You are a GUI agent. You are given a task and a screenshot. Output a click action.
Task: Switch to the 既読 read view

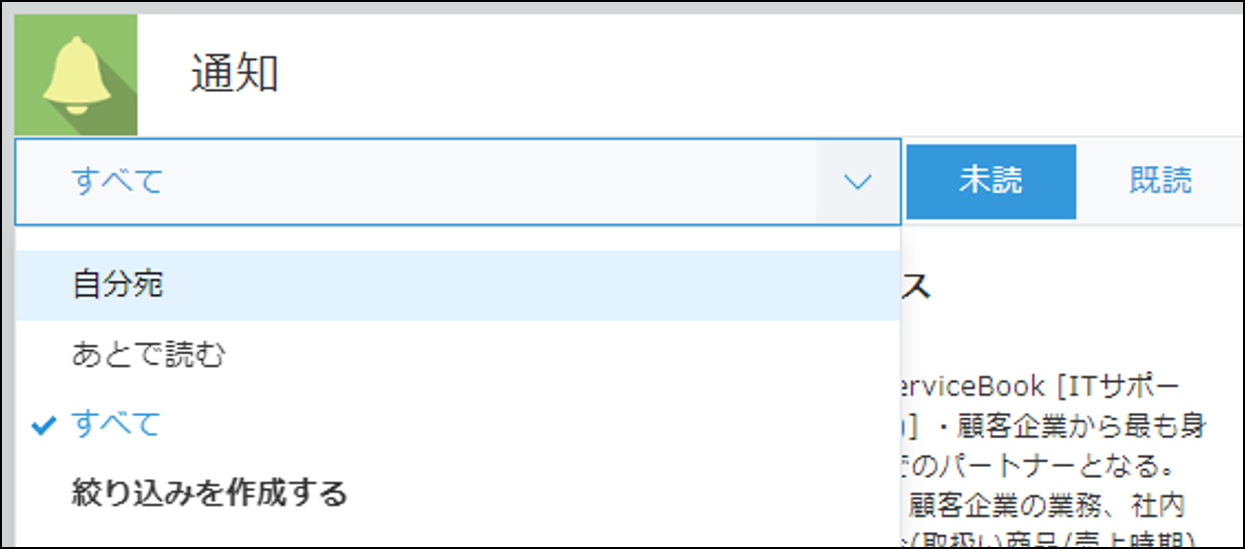(x=1161, y=181)
